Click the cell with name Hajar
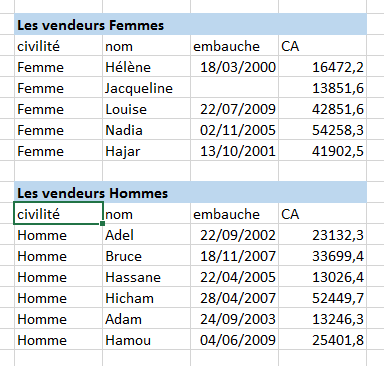Viewport: 384px width, 366px height. pos(146,150)
